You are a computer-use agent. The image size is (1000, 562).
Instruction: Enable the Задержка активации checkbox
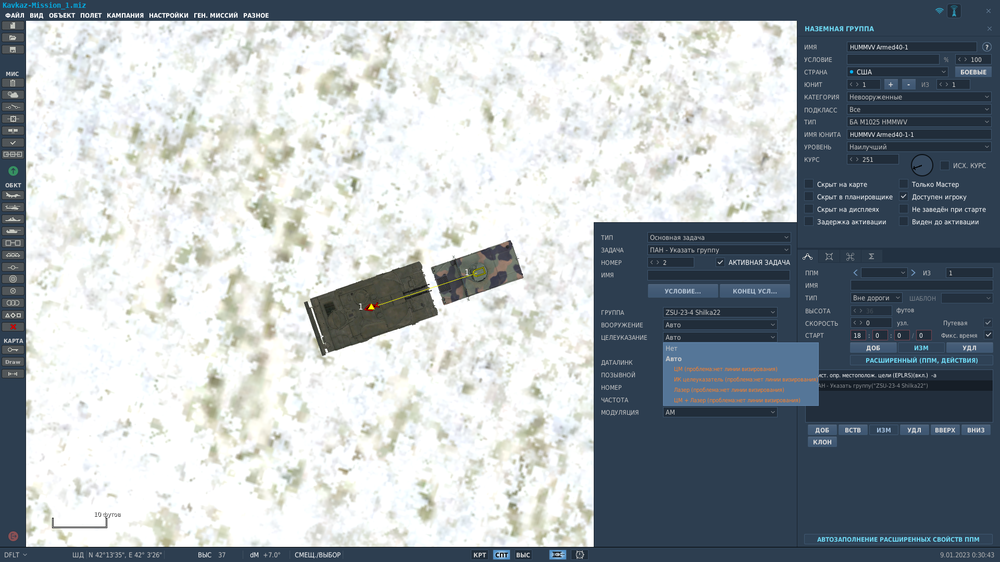[809, 222]
